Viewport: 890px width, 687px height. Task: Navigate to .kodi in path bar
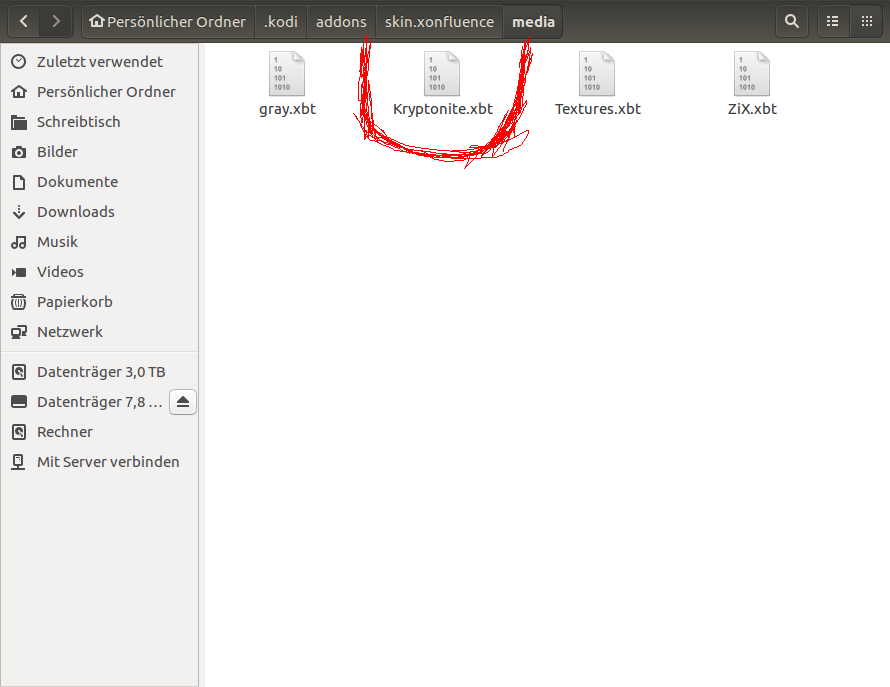pyautogui.click(x=281, y=22)
